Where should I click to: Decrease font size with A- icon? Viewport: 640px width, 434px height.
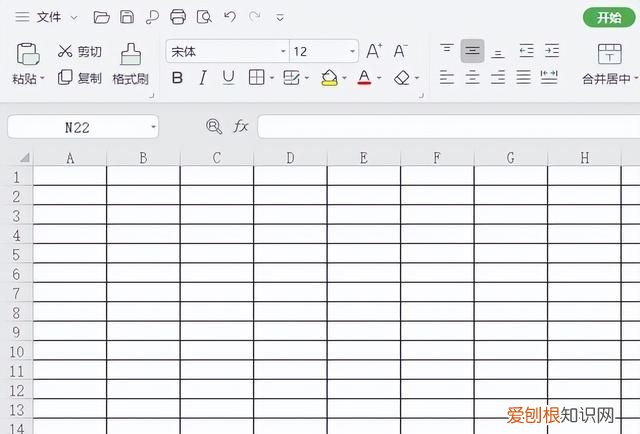(x=400, y=51)
